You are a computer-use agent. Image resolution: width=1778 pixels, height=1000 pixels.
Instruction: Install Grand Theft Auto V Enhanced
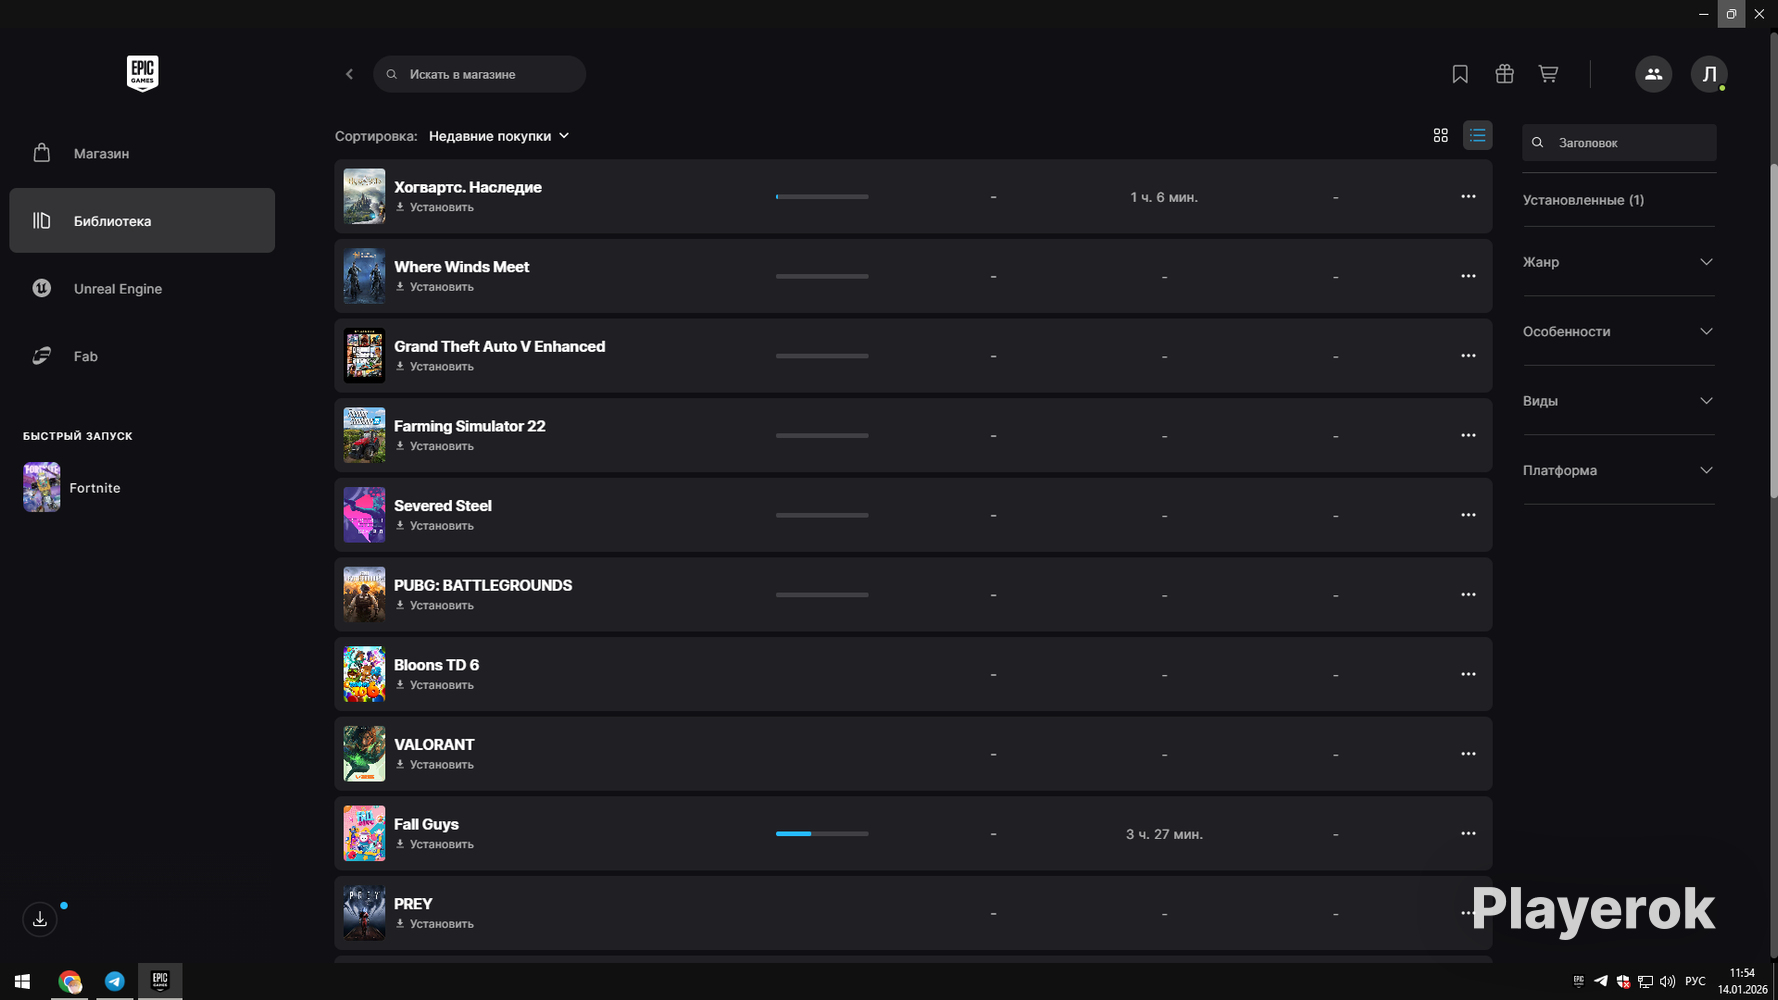point(435,367)
